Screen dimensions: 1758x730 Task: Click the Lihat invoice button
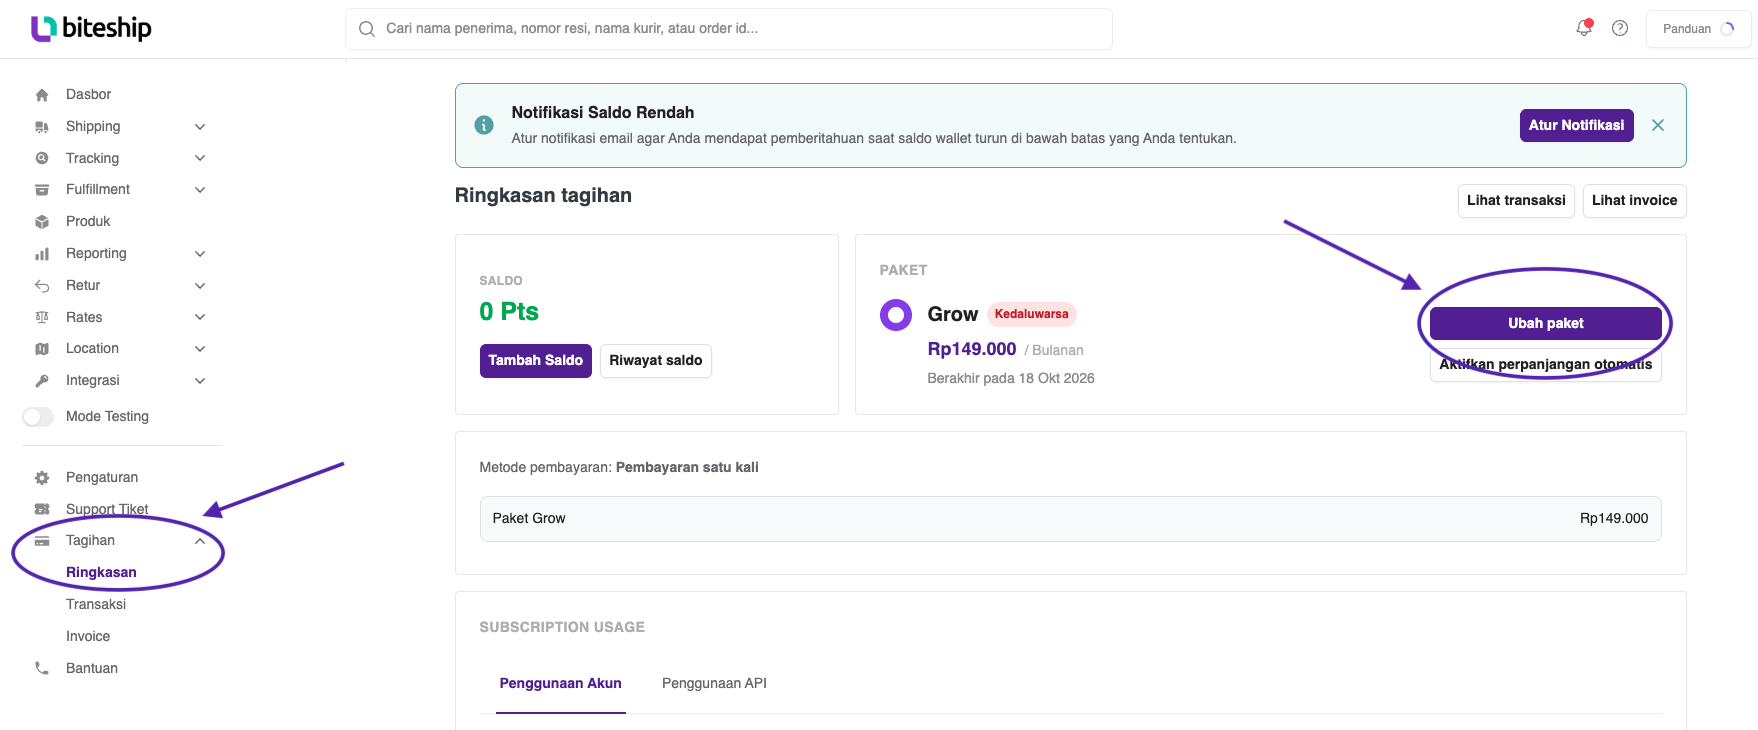point(1635,200)
